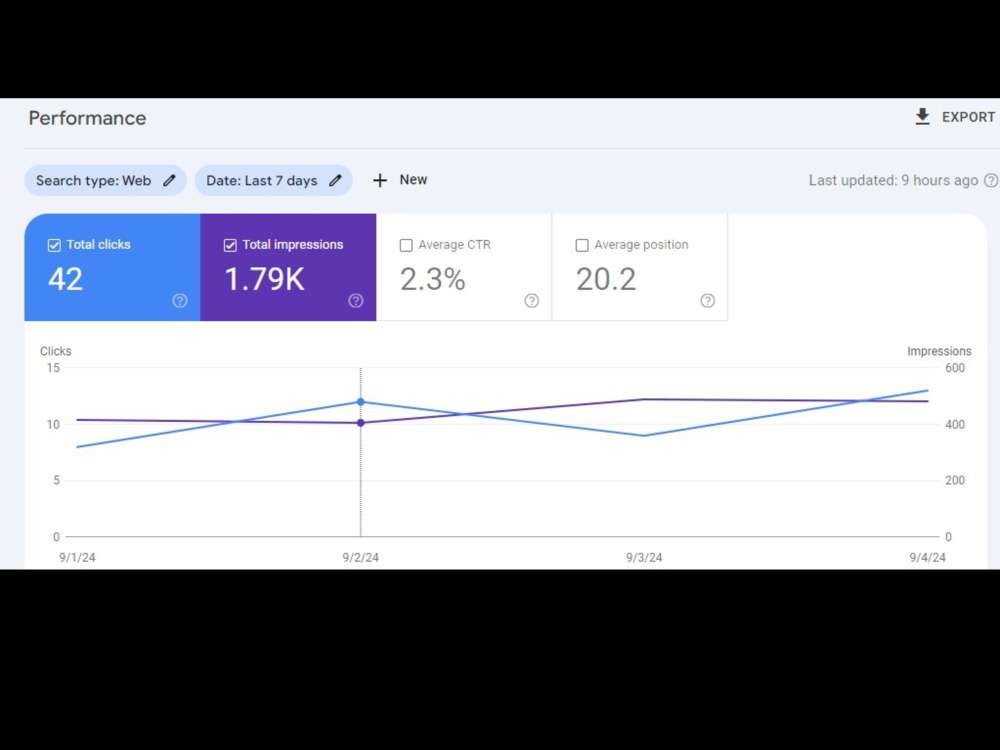The image size is (1000, 750).
Task: Open help icon on Average position card
Action: pos(708,300)
